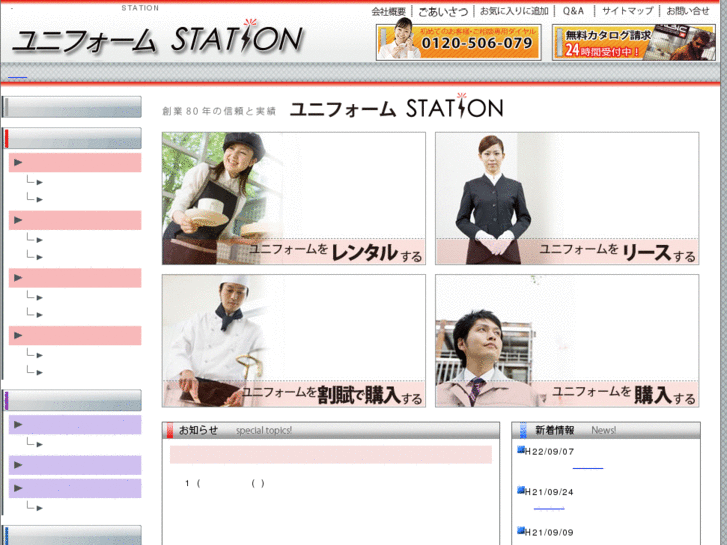Click the 創業80年の信頼と実績 tagline text
Image resolution: width=727 pixels, height=545 pixels.
click(x=219, y=111)
